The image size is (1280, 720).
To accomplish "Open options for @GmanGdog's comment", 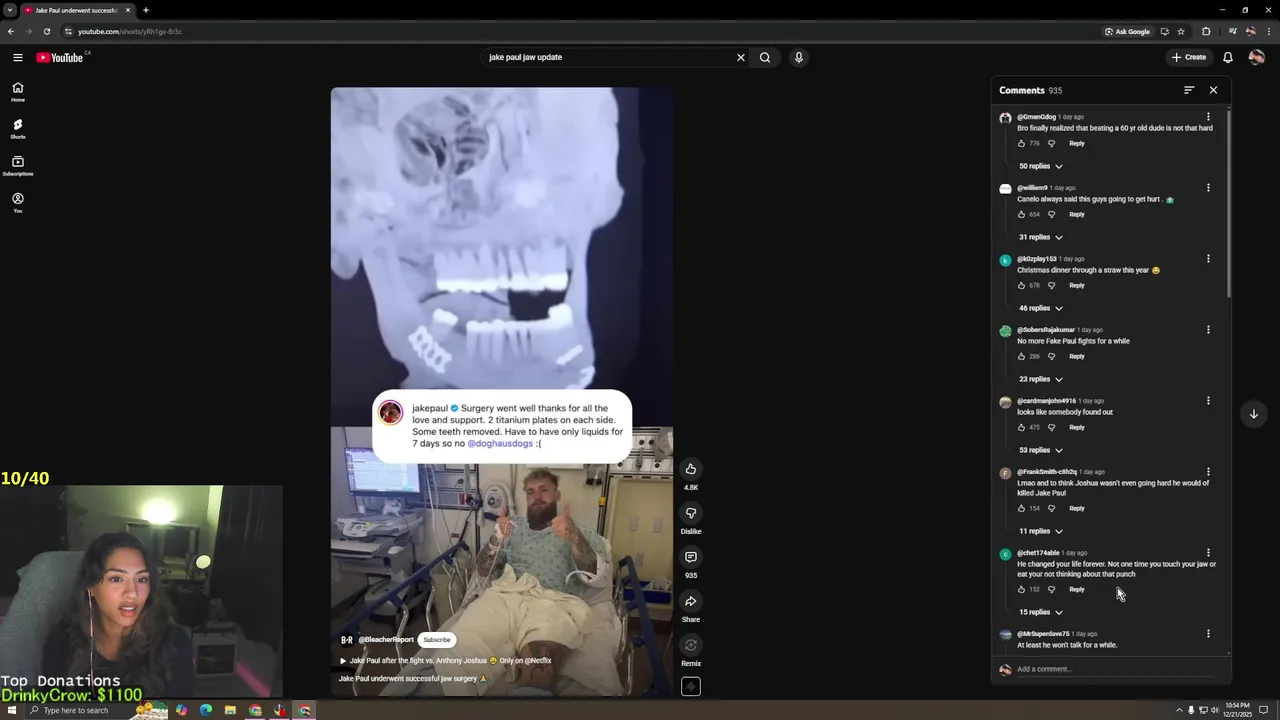I will (x=1208, y=117).
